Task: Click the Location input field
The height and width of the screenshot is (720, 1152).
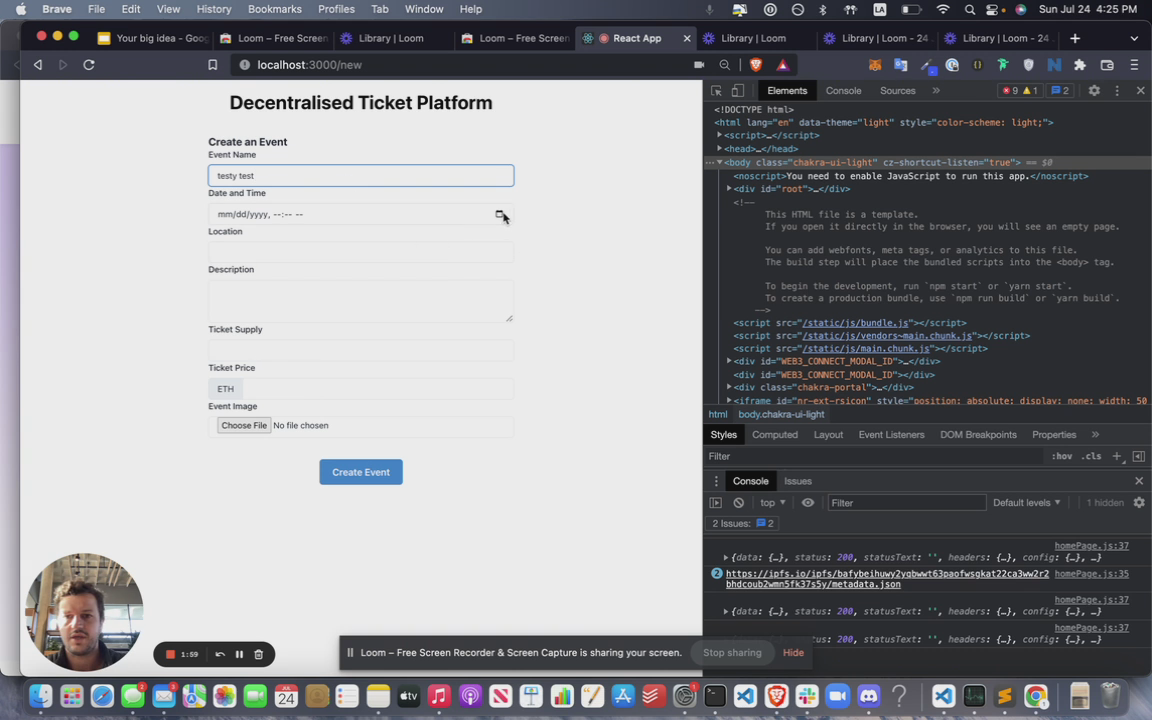Action: (x=361, y=252)
